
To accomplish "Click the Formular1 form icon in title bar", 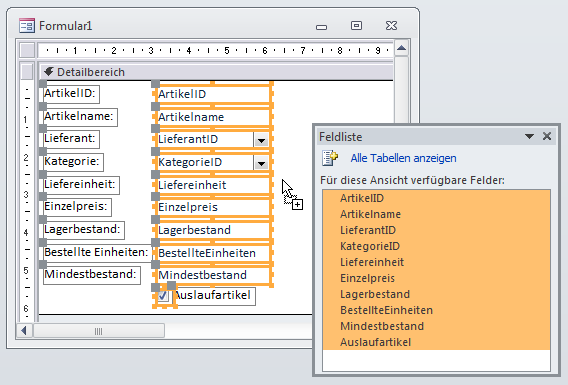I will [x=27, y=26].
